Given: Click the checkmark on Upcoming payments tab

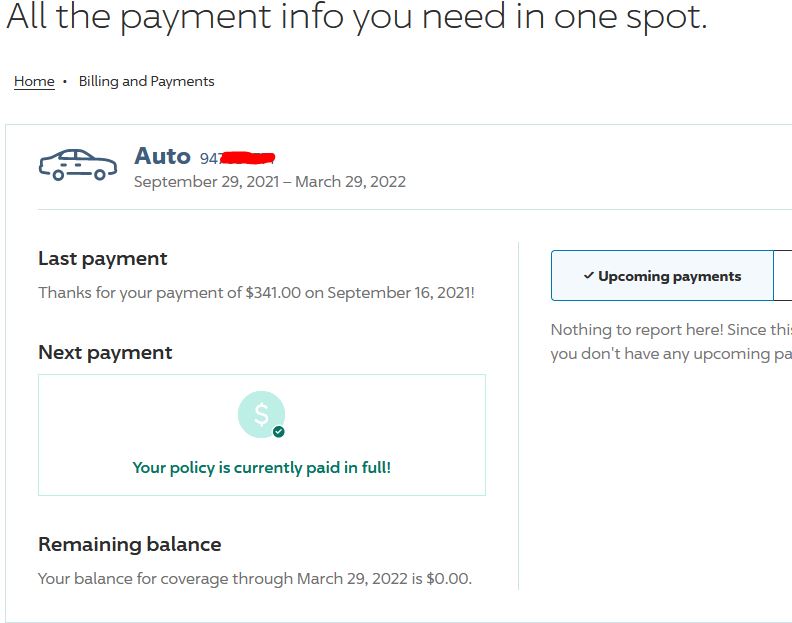Looking at the screenshot, I should [588, 275].
